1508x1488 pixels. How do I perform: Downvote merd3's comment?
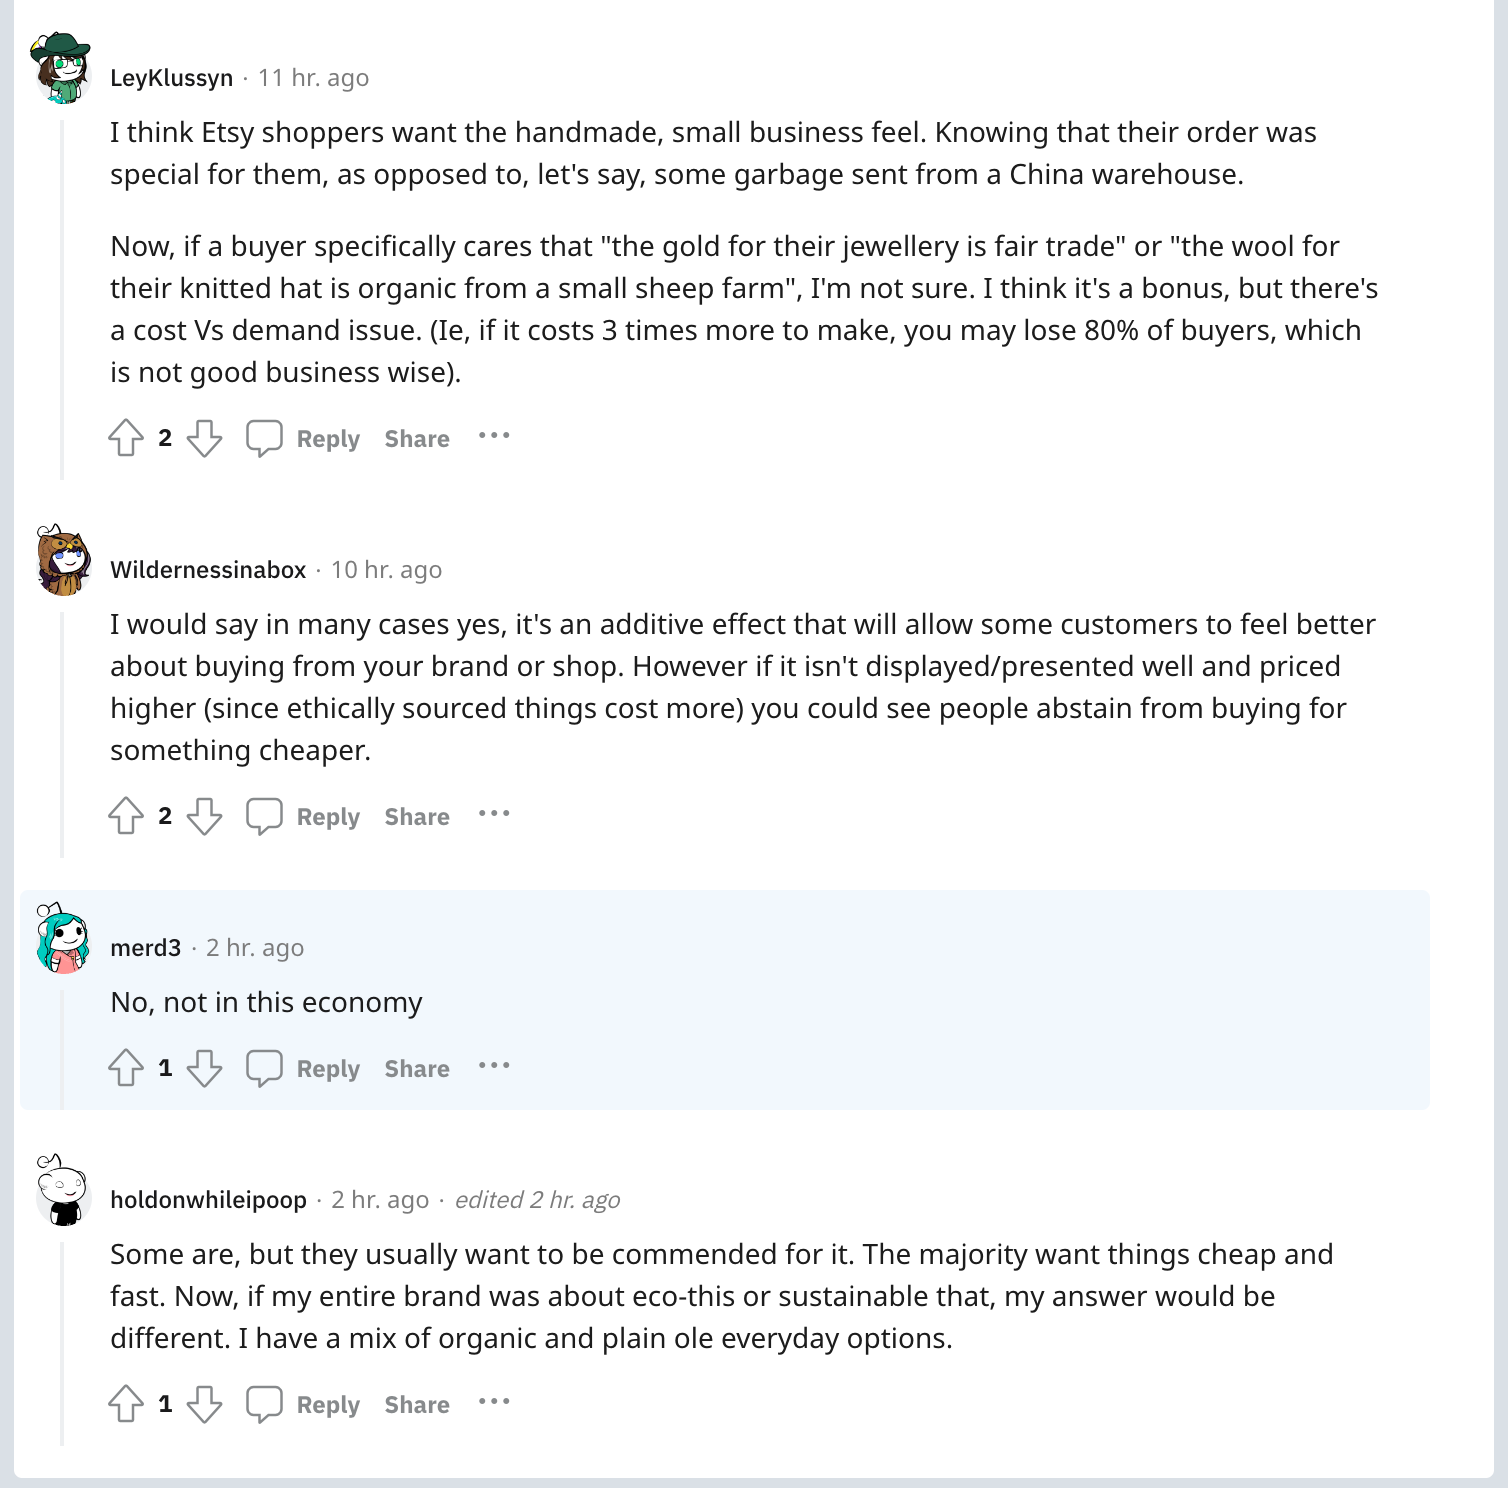tap(205, 1068)
